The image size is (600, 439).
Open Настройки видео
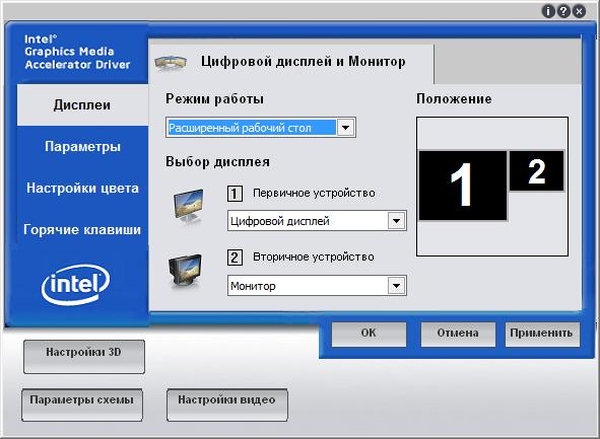pos(227,405)
